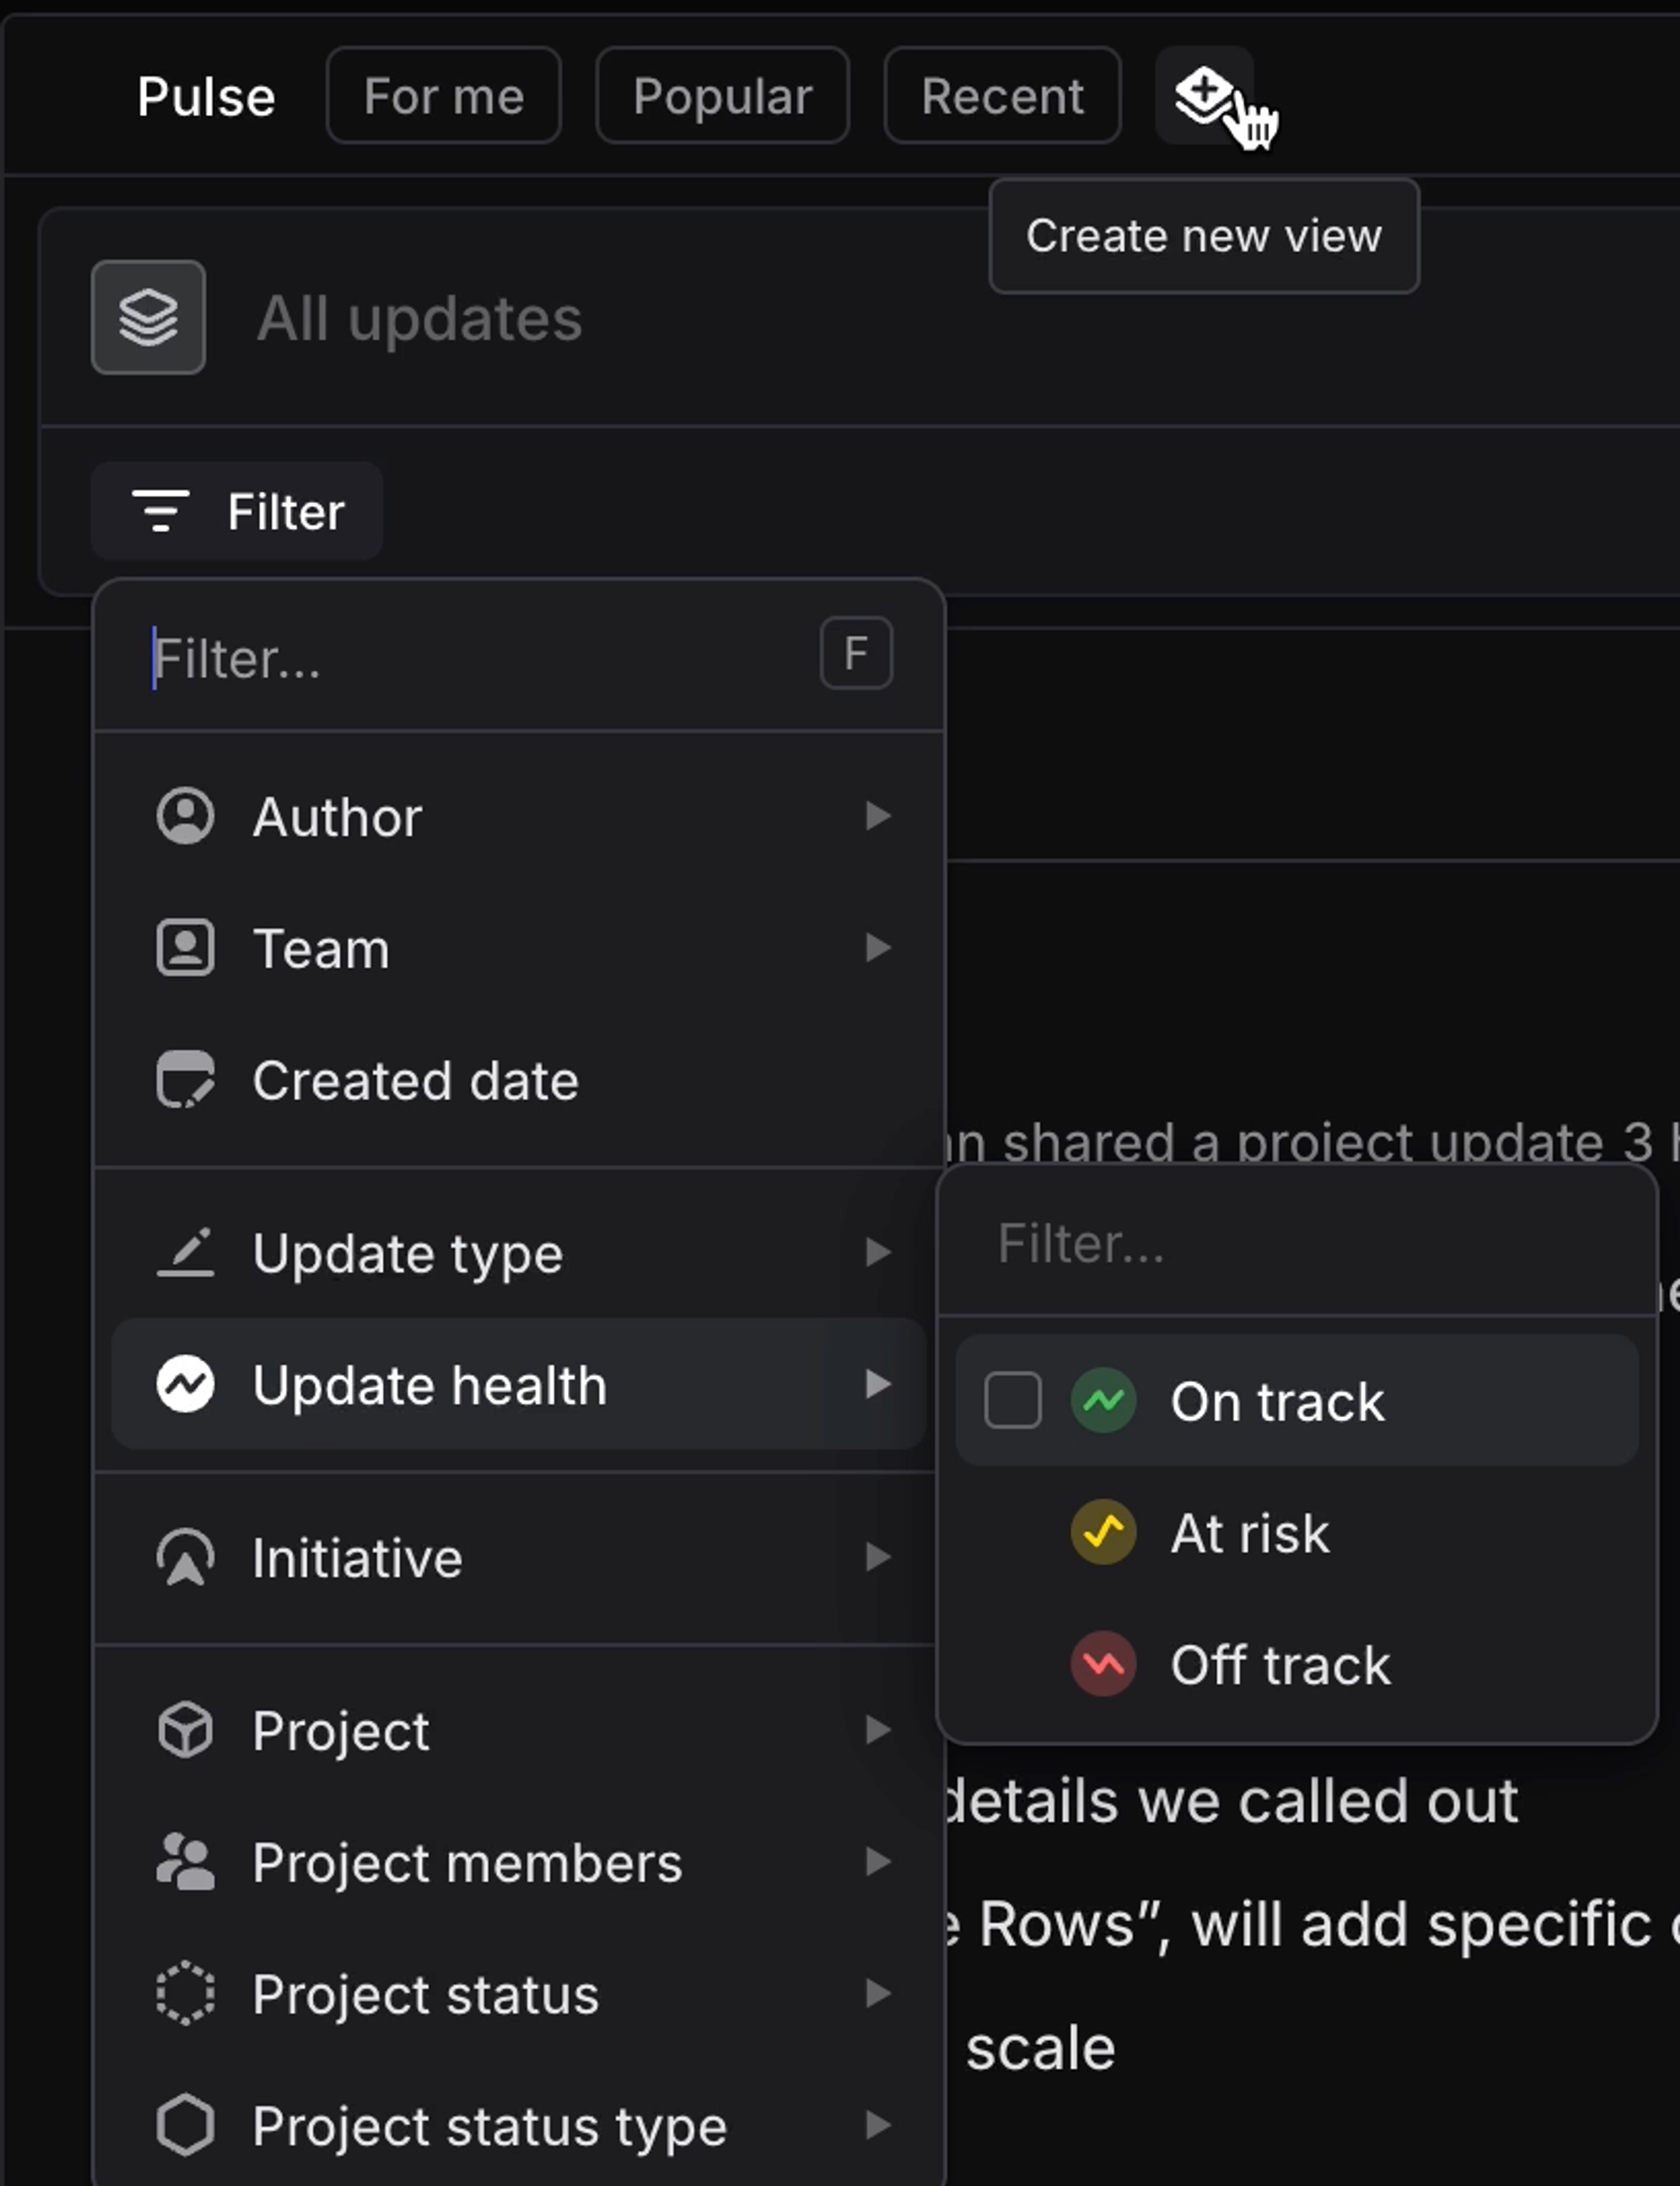
Task: Expand the Project status submenu arrow
Action: (x=877, y=1994)
